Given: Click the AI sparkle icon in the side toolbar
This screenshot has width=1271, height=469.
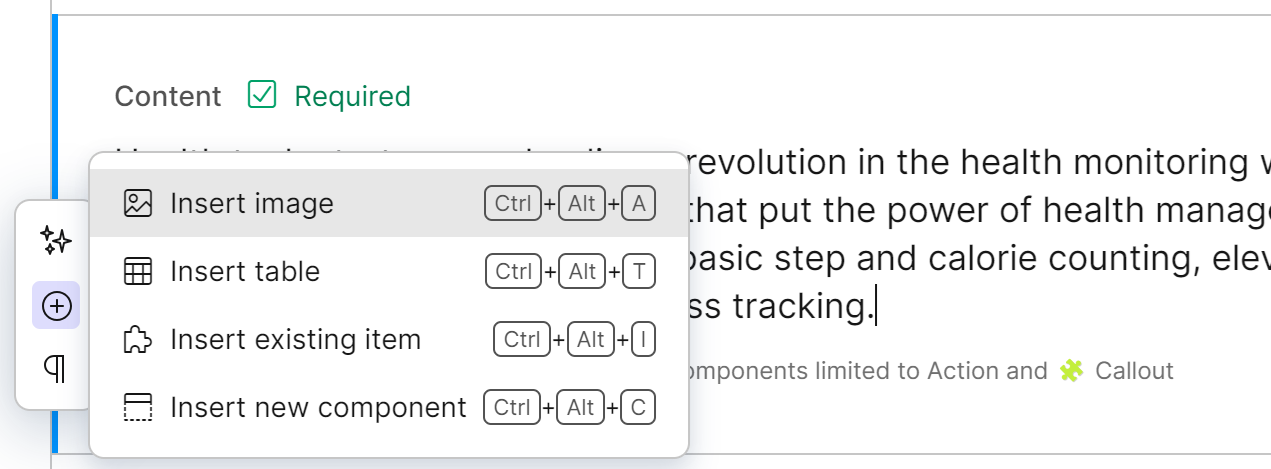Looking at the screenshot, I should pyautogui.click(x=56, y=239).
